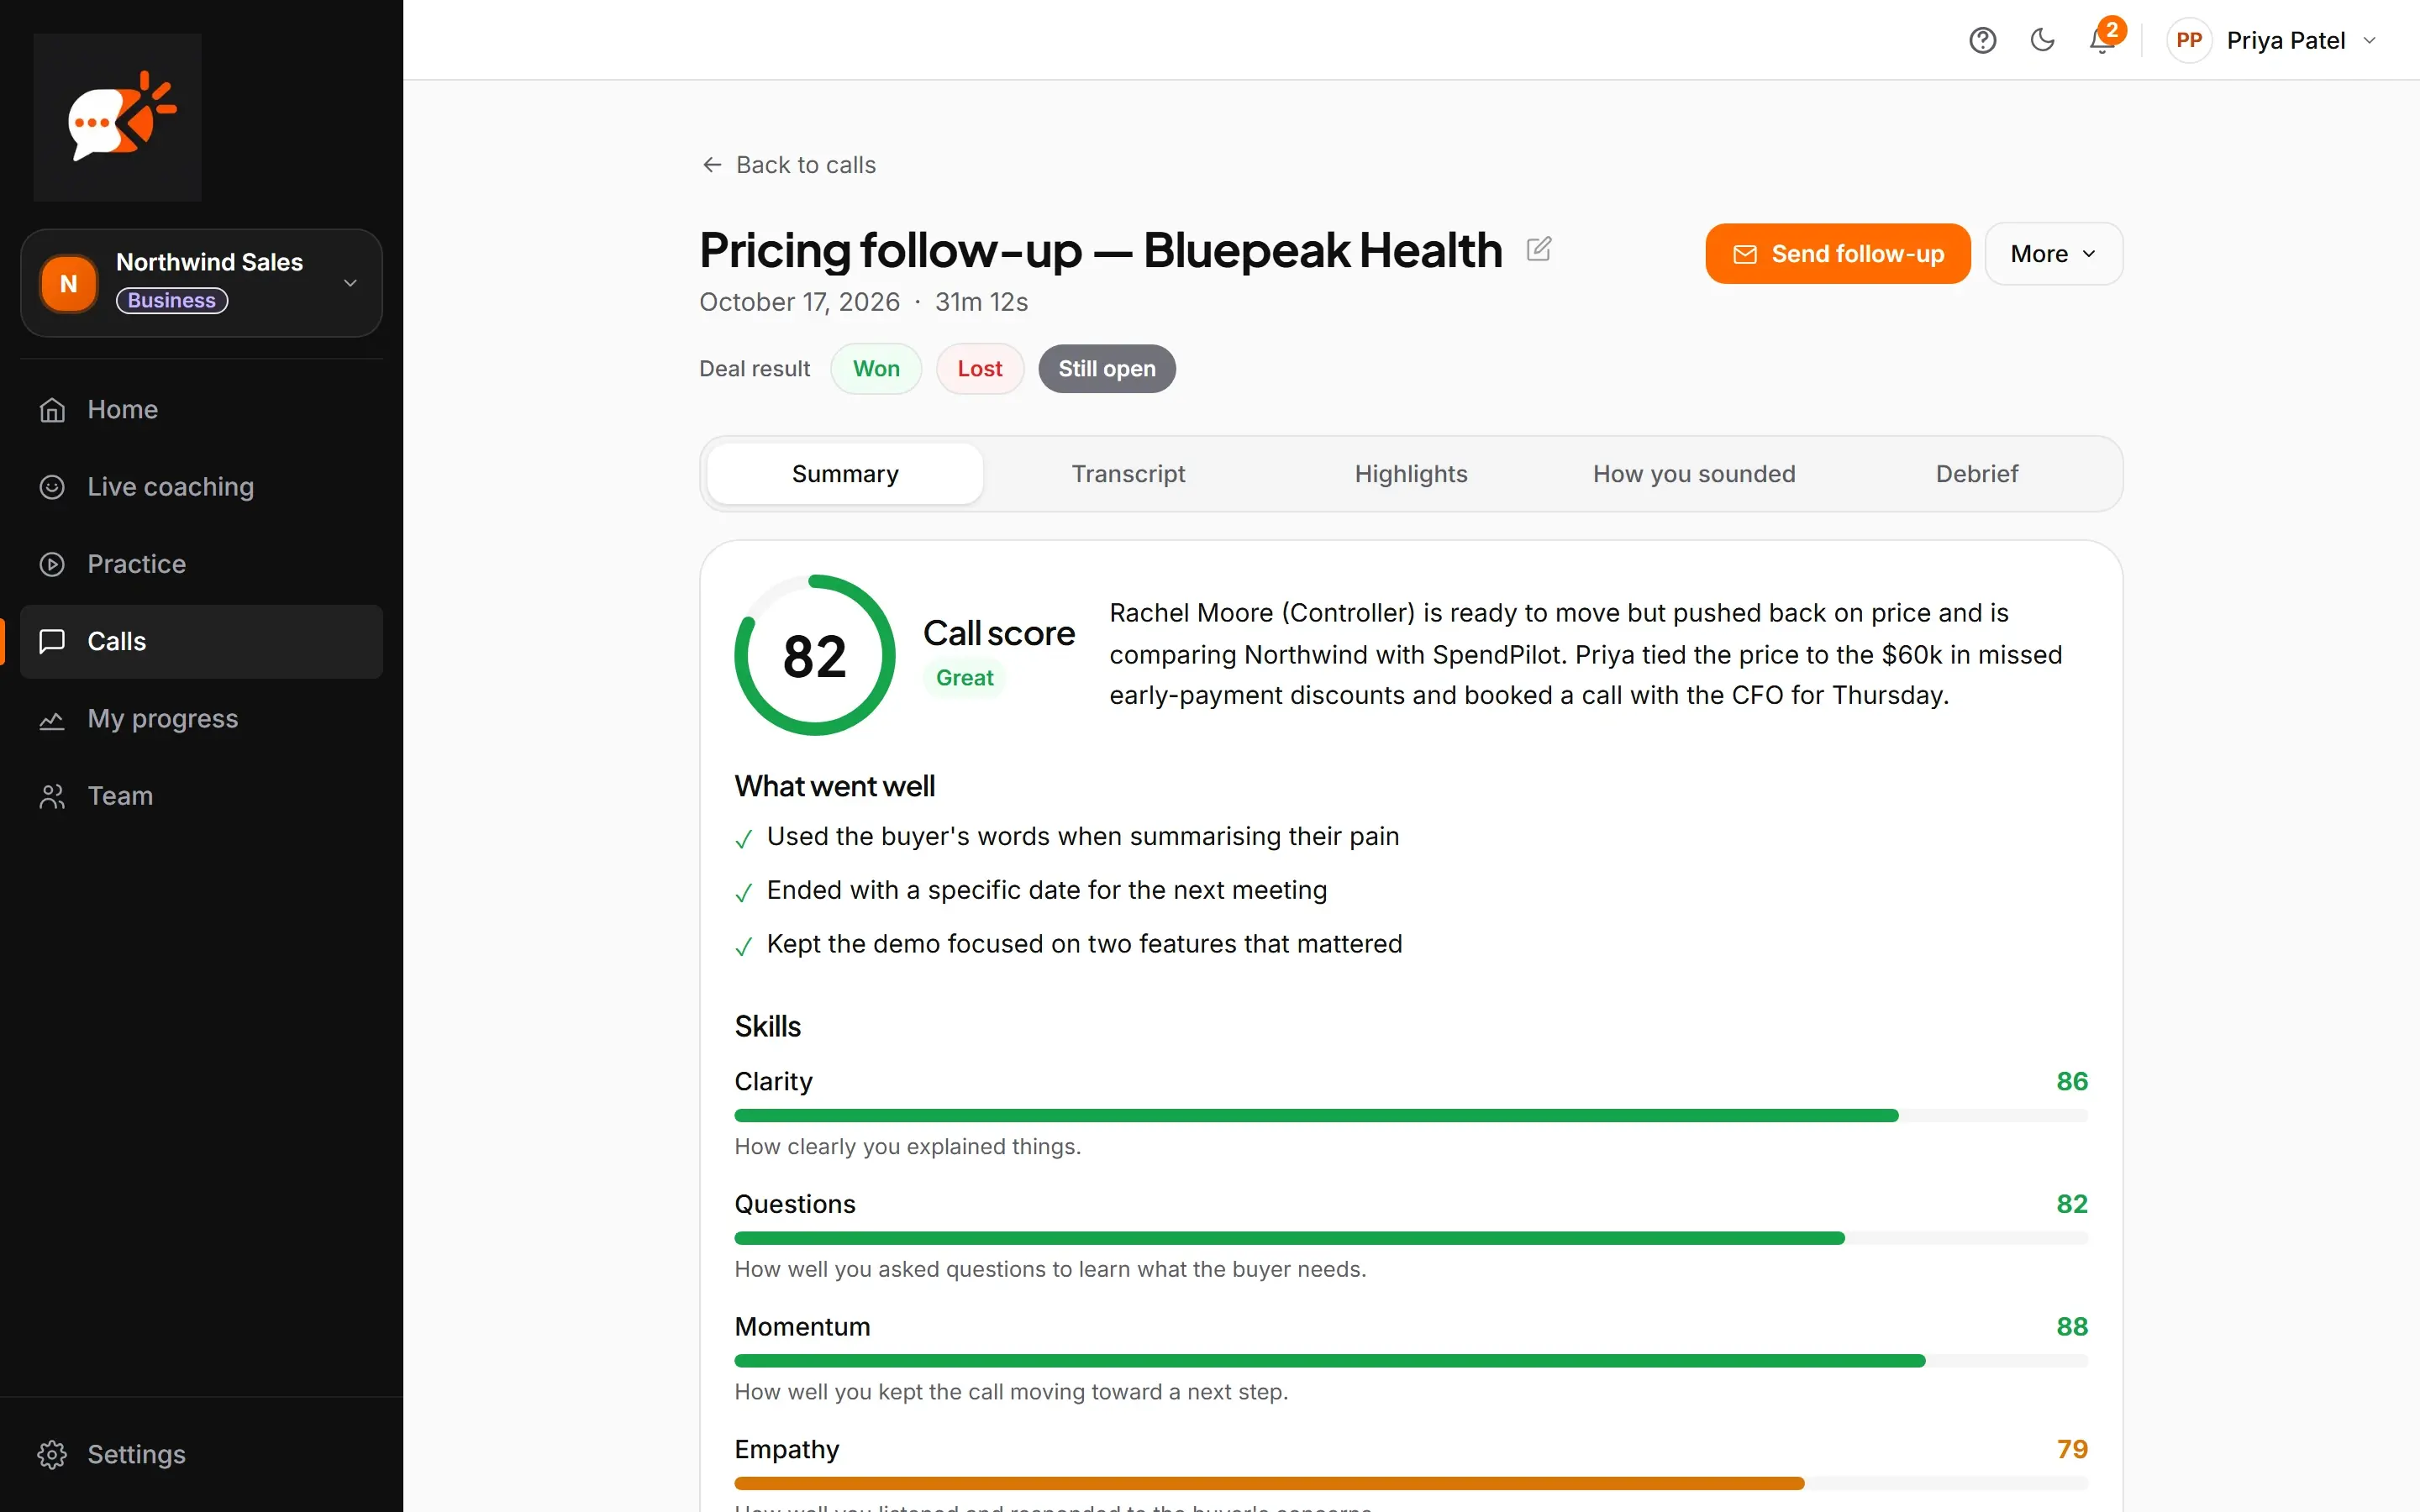Image resolution: width=2420 pixels, height=1512 pixels.
Task: Mark deal result as Lost
Action: [979, 369]
